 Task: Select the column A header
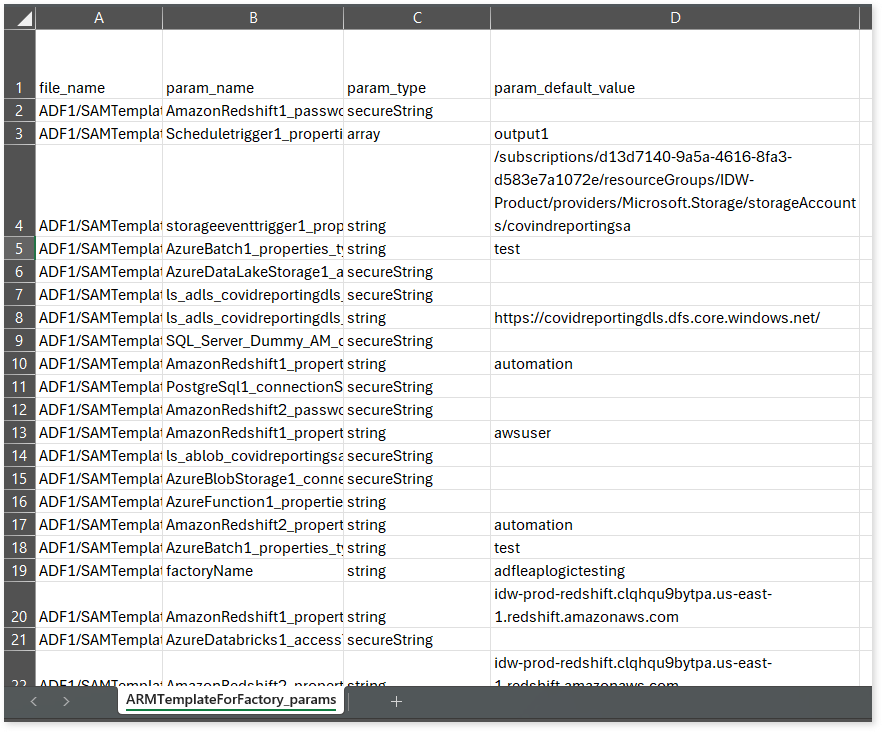pyautogui.click(x=98, y=17)
